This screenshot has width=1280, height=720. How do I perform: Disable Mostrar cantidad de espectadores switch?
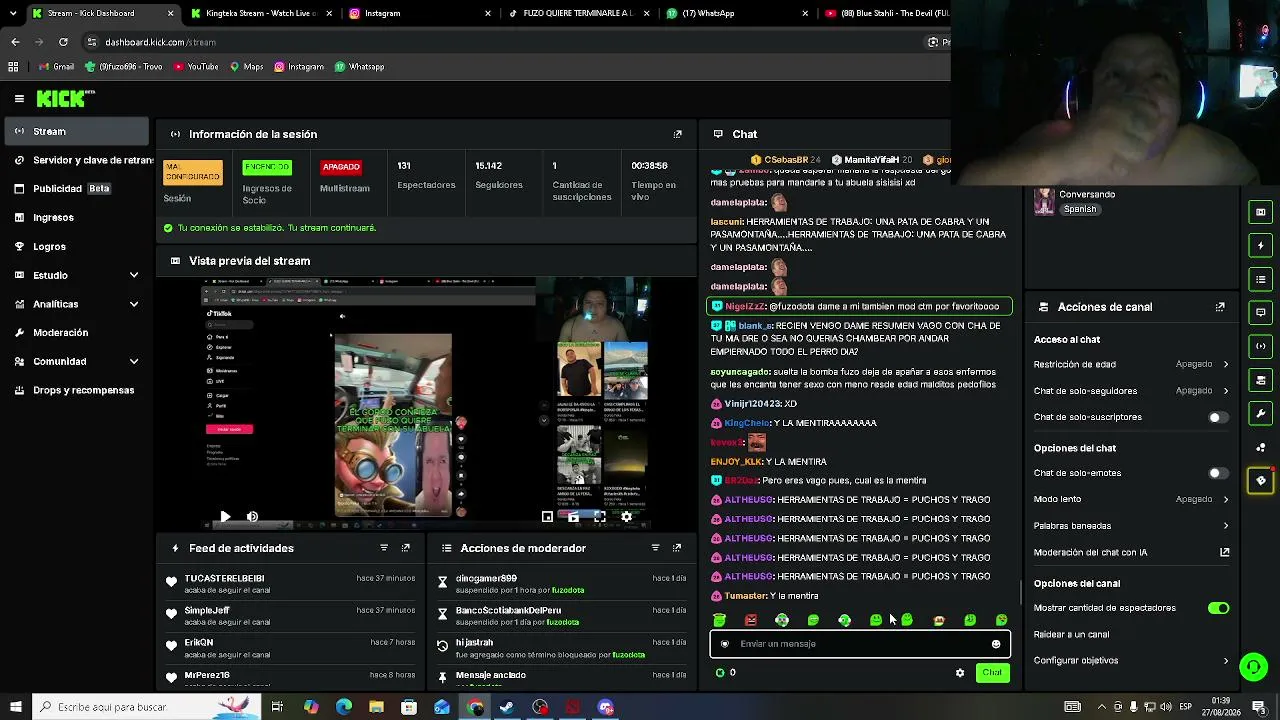(x=1218, y=608)
